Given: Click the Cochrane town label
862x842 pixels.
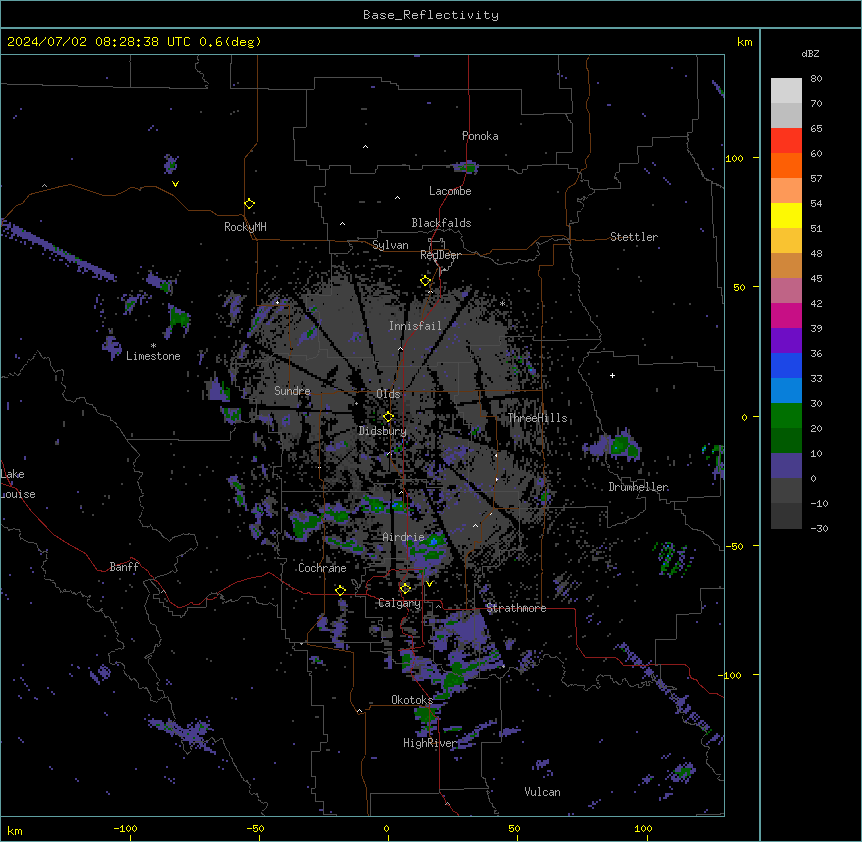Looking at the screenshot, I should click(322, 568).
